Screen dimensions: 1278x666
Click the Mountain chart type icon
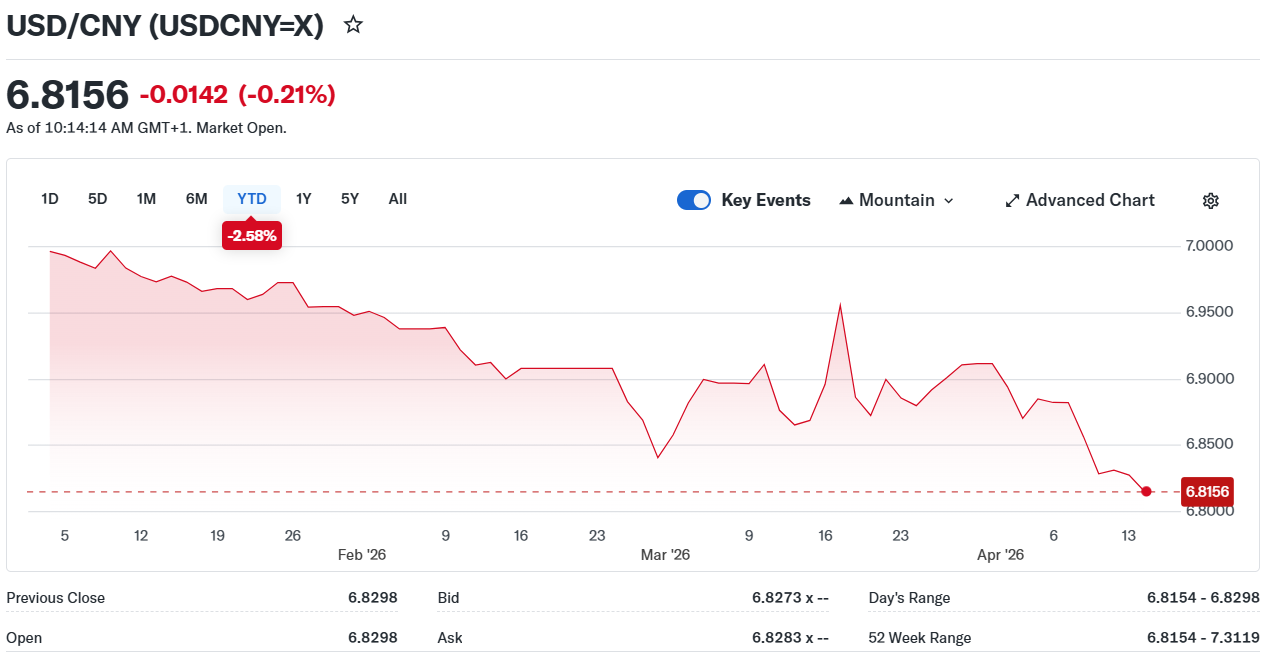coord(846,201)
